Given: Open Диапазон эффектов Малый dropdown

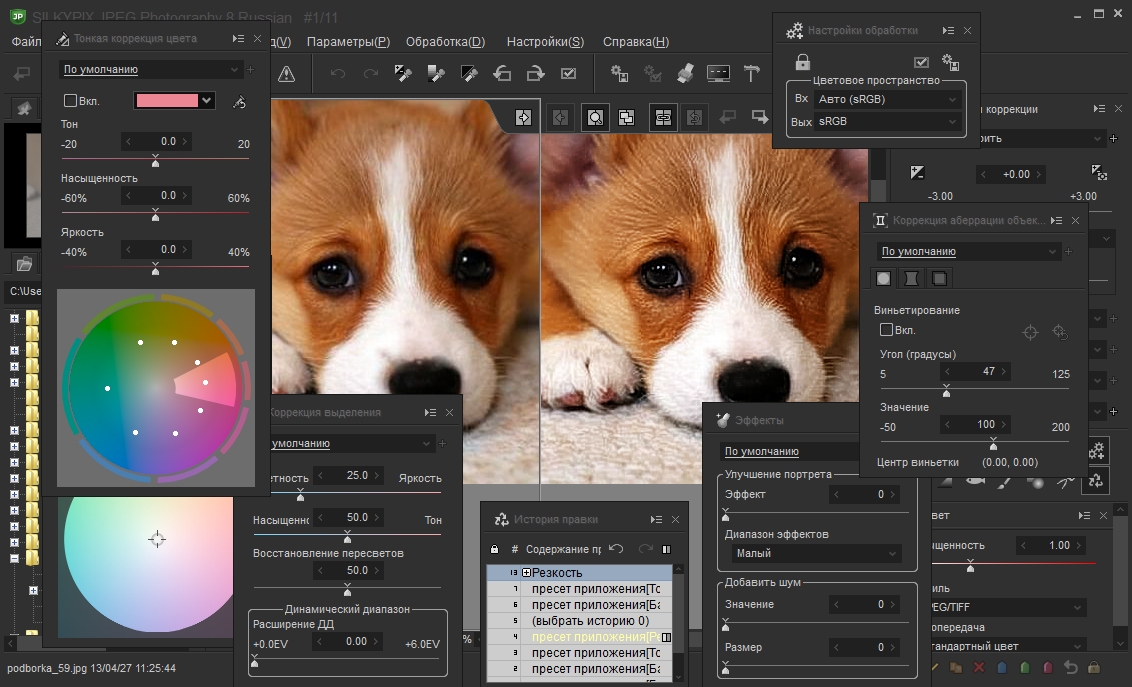Looking at the screenshot, I should point(816,553).
